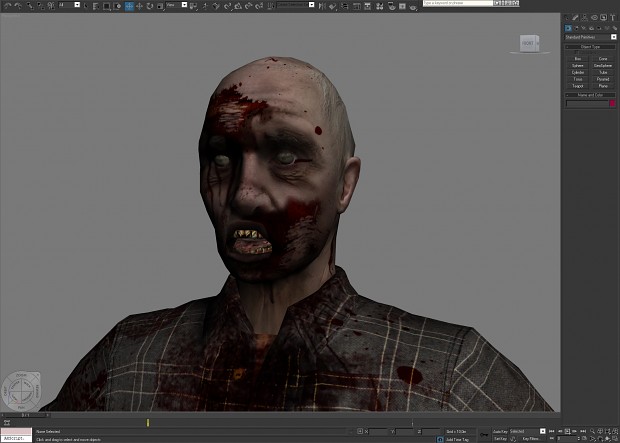Click the Redo arrow icon

pos(18,6)
